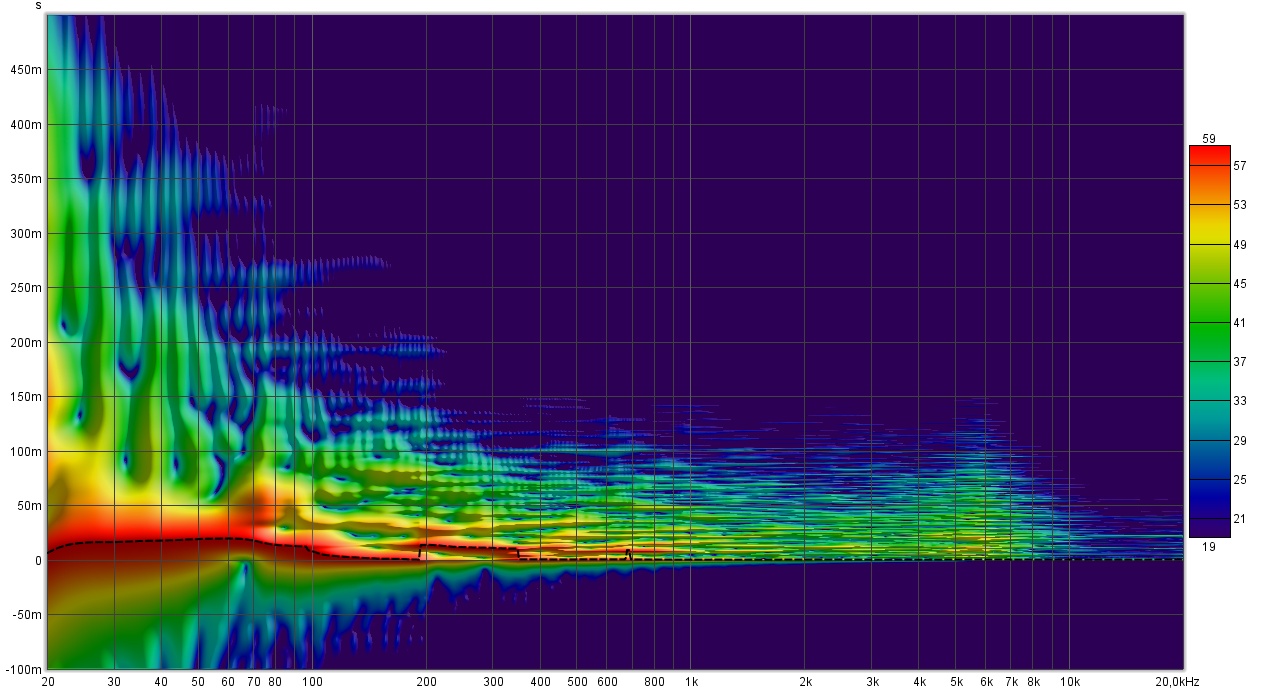Select the 59 maximum label above color scale

click(1210, 139)
